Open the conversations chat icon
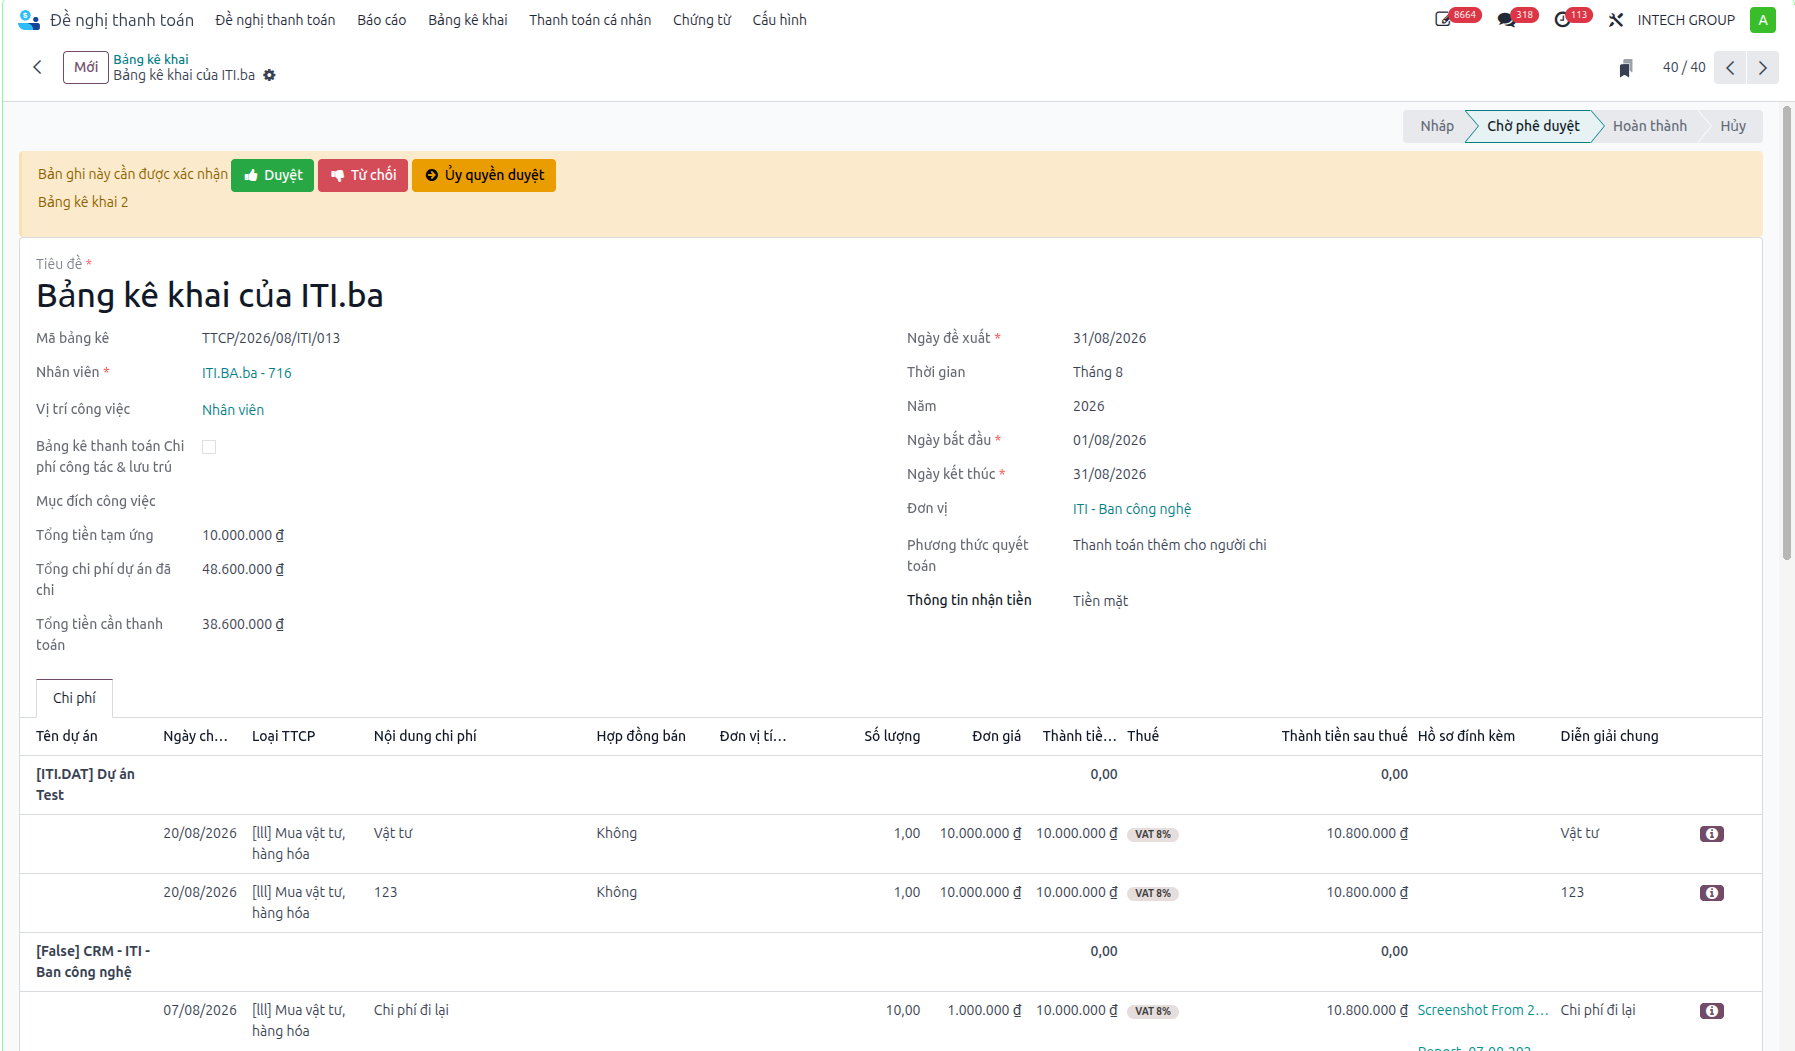Screen dimensions: 1795x1051 pyautogui.click(x=1506, y=20)
